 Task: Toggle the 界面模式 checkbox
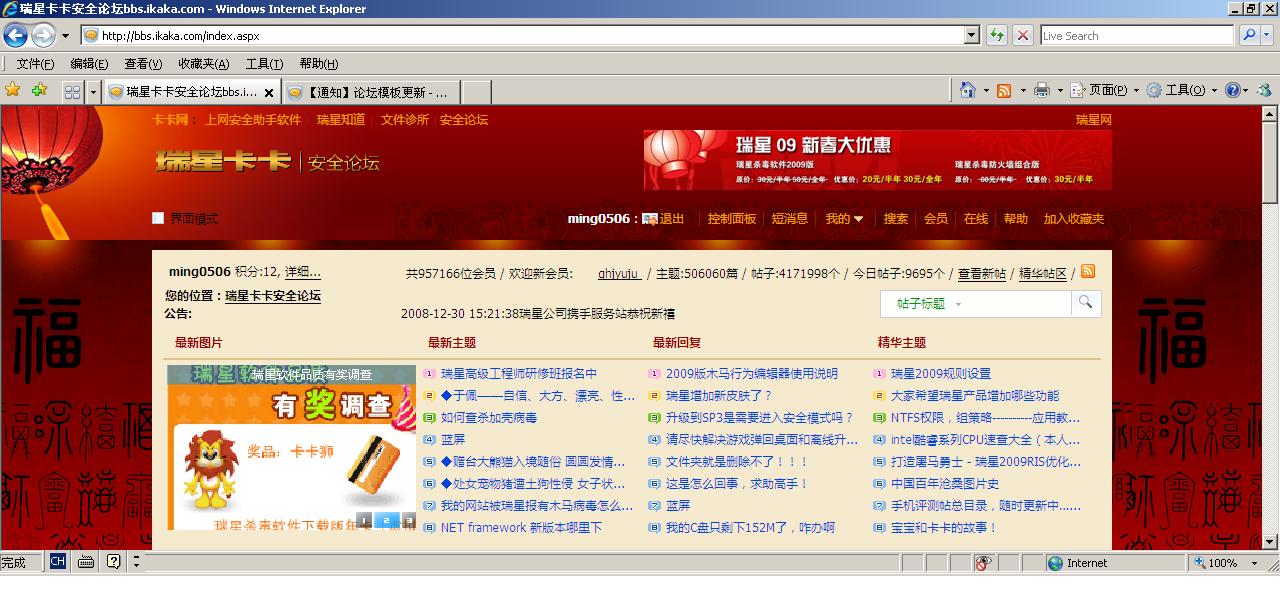click(x=158, y=218)
